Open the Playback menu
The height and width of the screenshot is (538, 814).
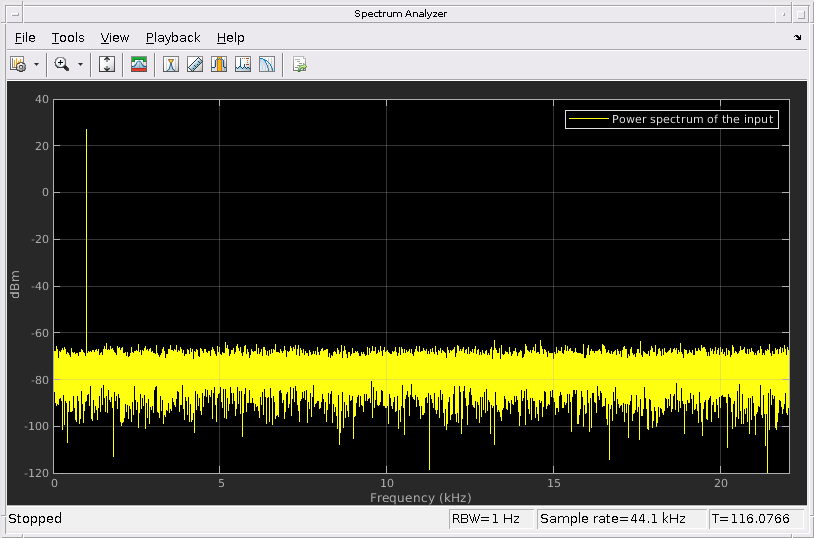point(173,38)
